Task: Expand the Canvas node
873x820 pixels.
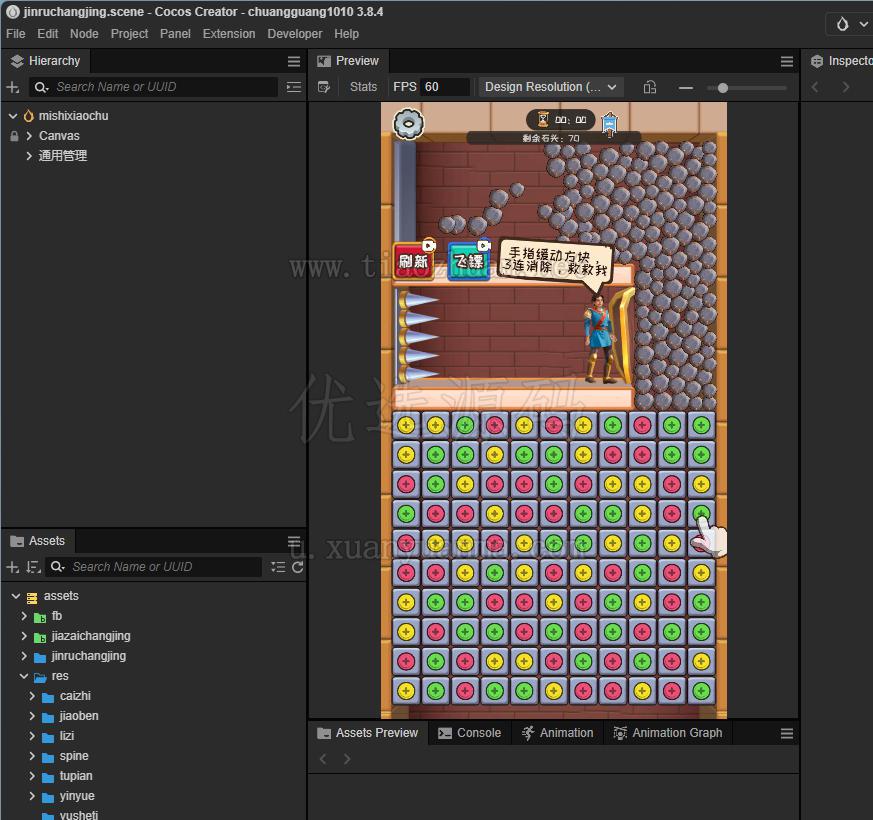Action: [x=29, y=136]
